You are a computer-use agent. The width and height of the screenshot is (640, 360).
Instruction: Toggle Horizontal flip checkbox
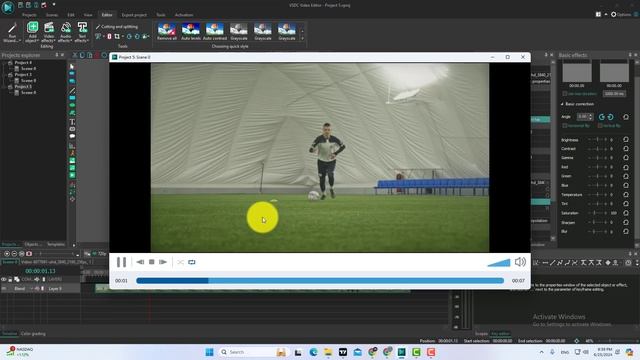pos(565,126)
